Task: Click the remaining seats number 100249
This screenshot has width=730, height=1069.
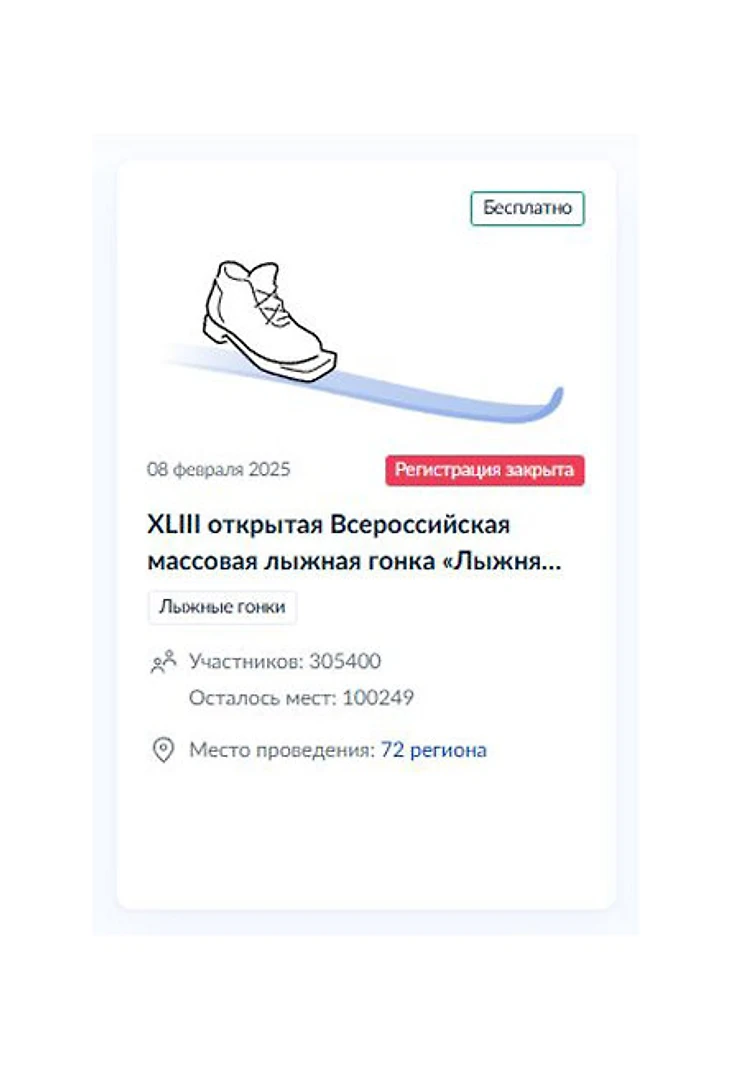Action: pos(378,697)
